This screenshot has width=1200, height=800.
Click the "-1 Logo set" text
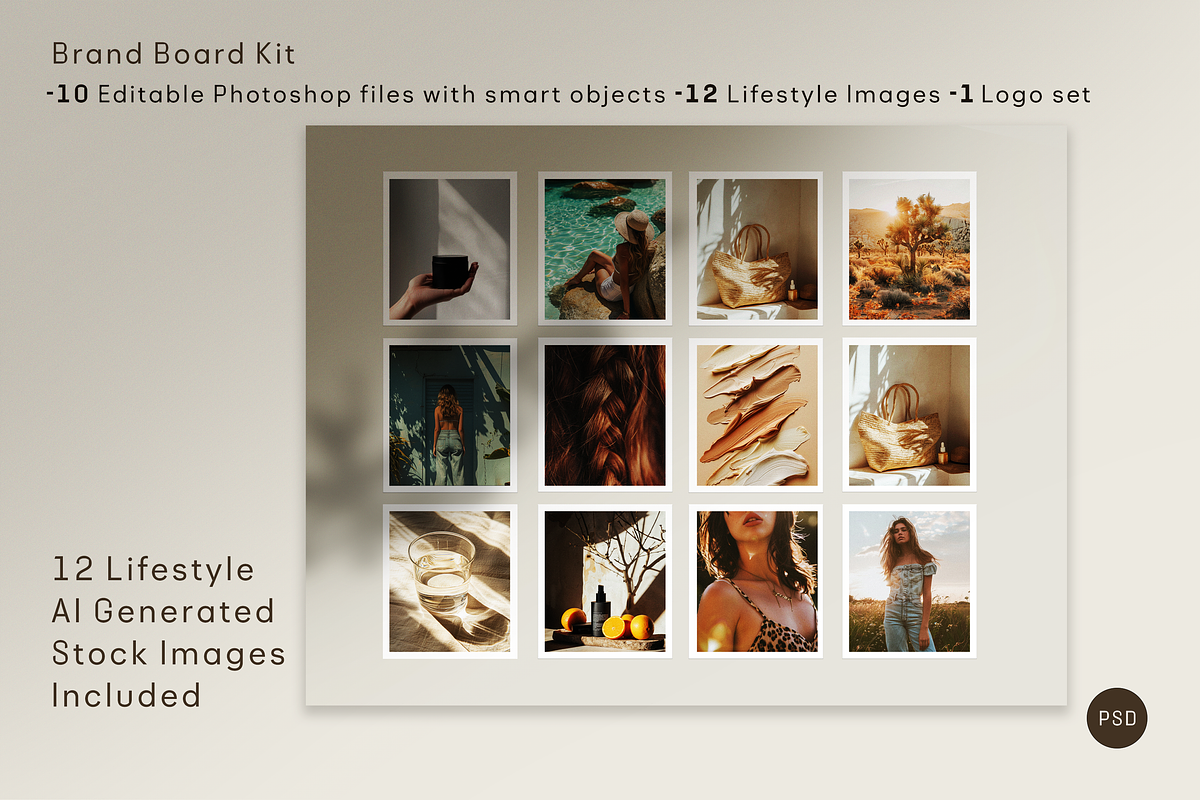(x=1020, y=95)
